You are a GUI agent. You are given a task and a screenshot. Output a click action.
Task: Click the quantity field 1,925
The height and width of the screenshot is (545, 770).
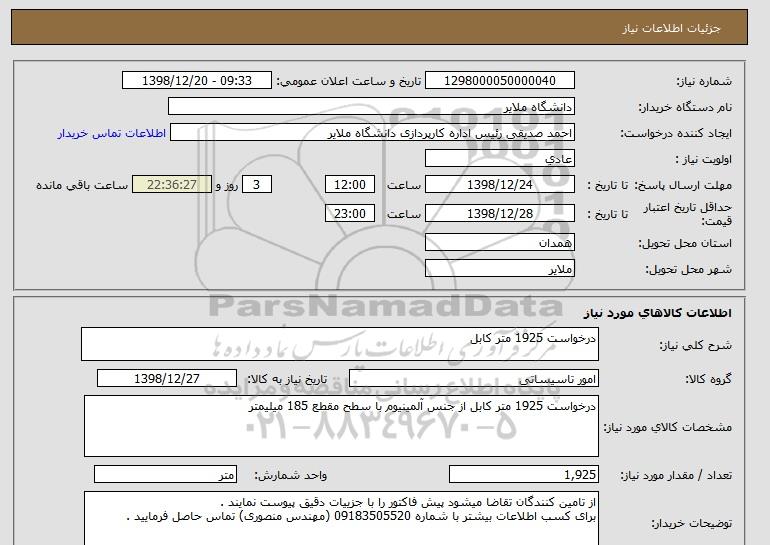(x=523, y=474)
